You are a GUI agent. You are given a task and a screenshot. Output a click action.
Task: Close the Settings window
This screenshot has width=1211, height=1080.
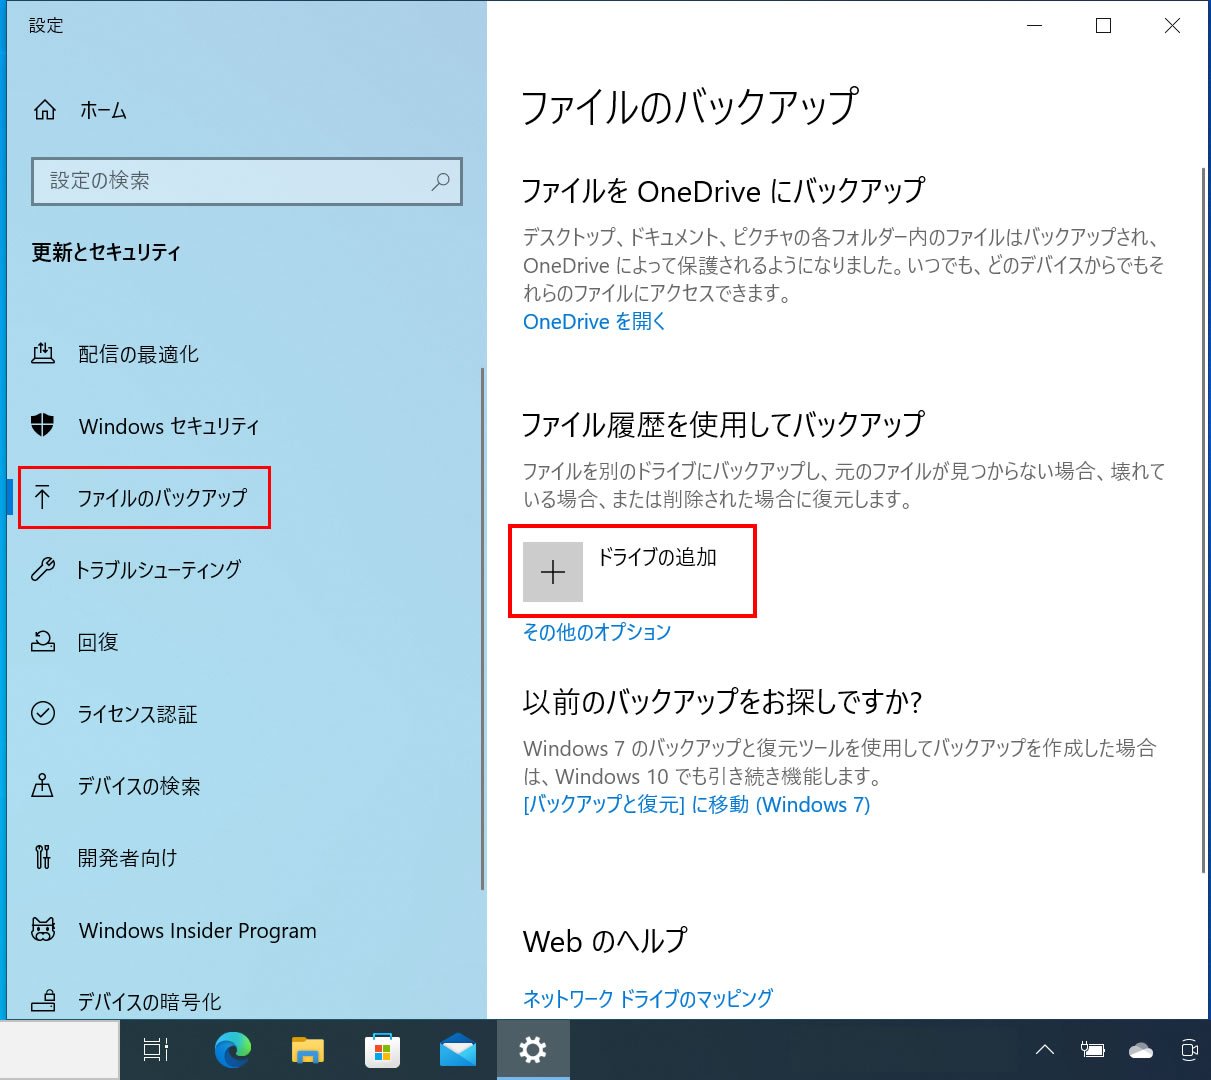[x=1172, y=26]
